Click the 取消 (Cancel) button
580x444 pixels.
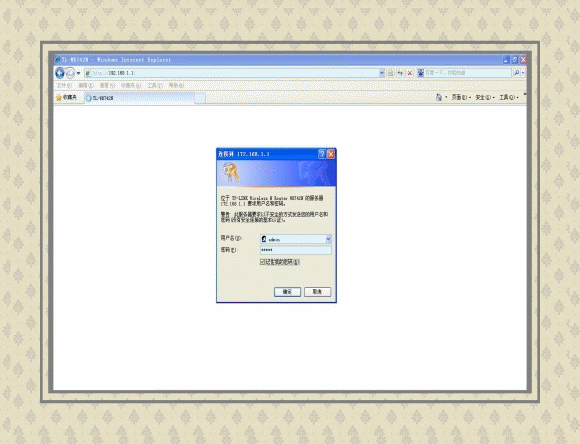[x=317, y=292]
